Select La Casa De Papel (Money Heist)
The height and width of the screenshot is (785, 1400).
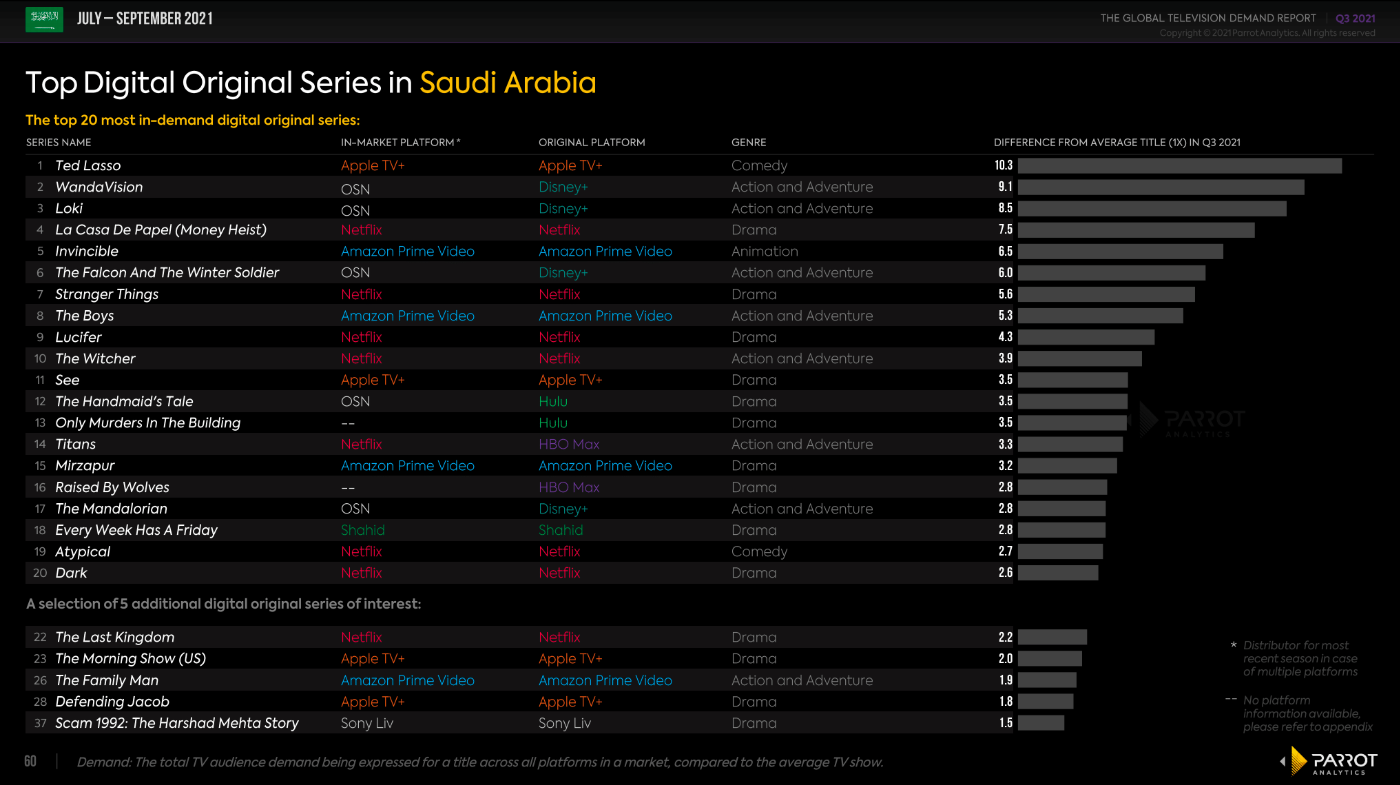tap(161, 230)
